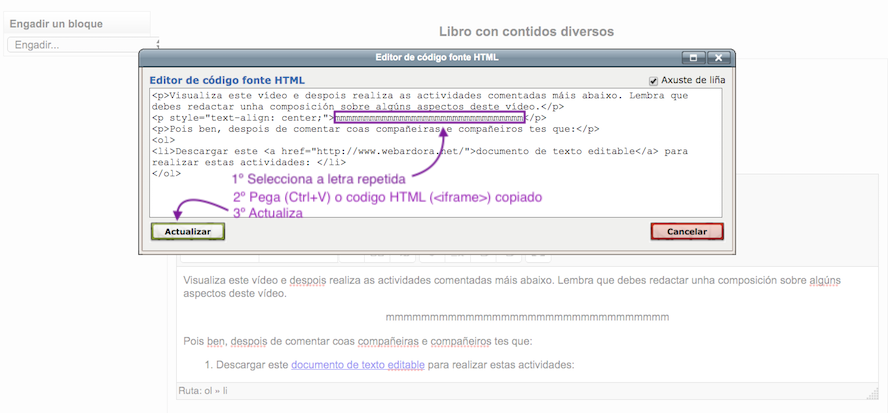
Task: Toggle the 'Axuste de liña' checkbox
Action: click(x=653, y=80)
